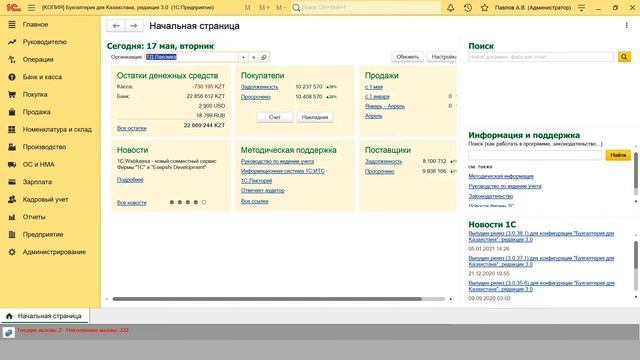Click the M- calculator memory button

pyautogui.click(x=281, y=7)
